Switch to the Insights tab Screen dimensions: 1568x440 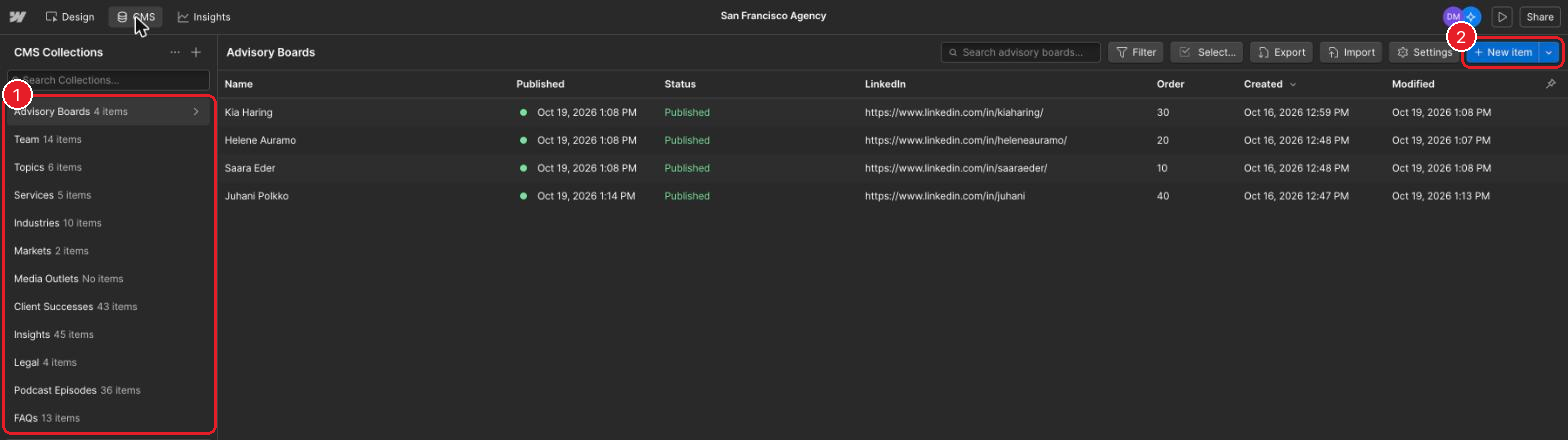[x=204, y=17]
